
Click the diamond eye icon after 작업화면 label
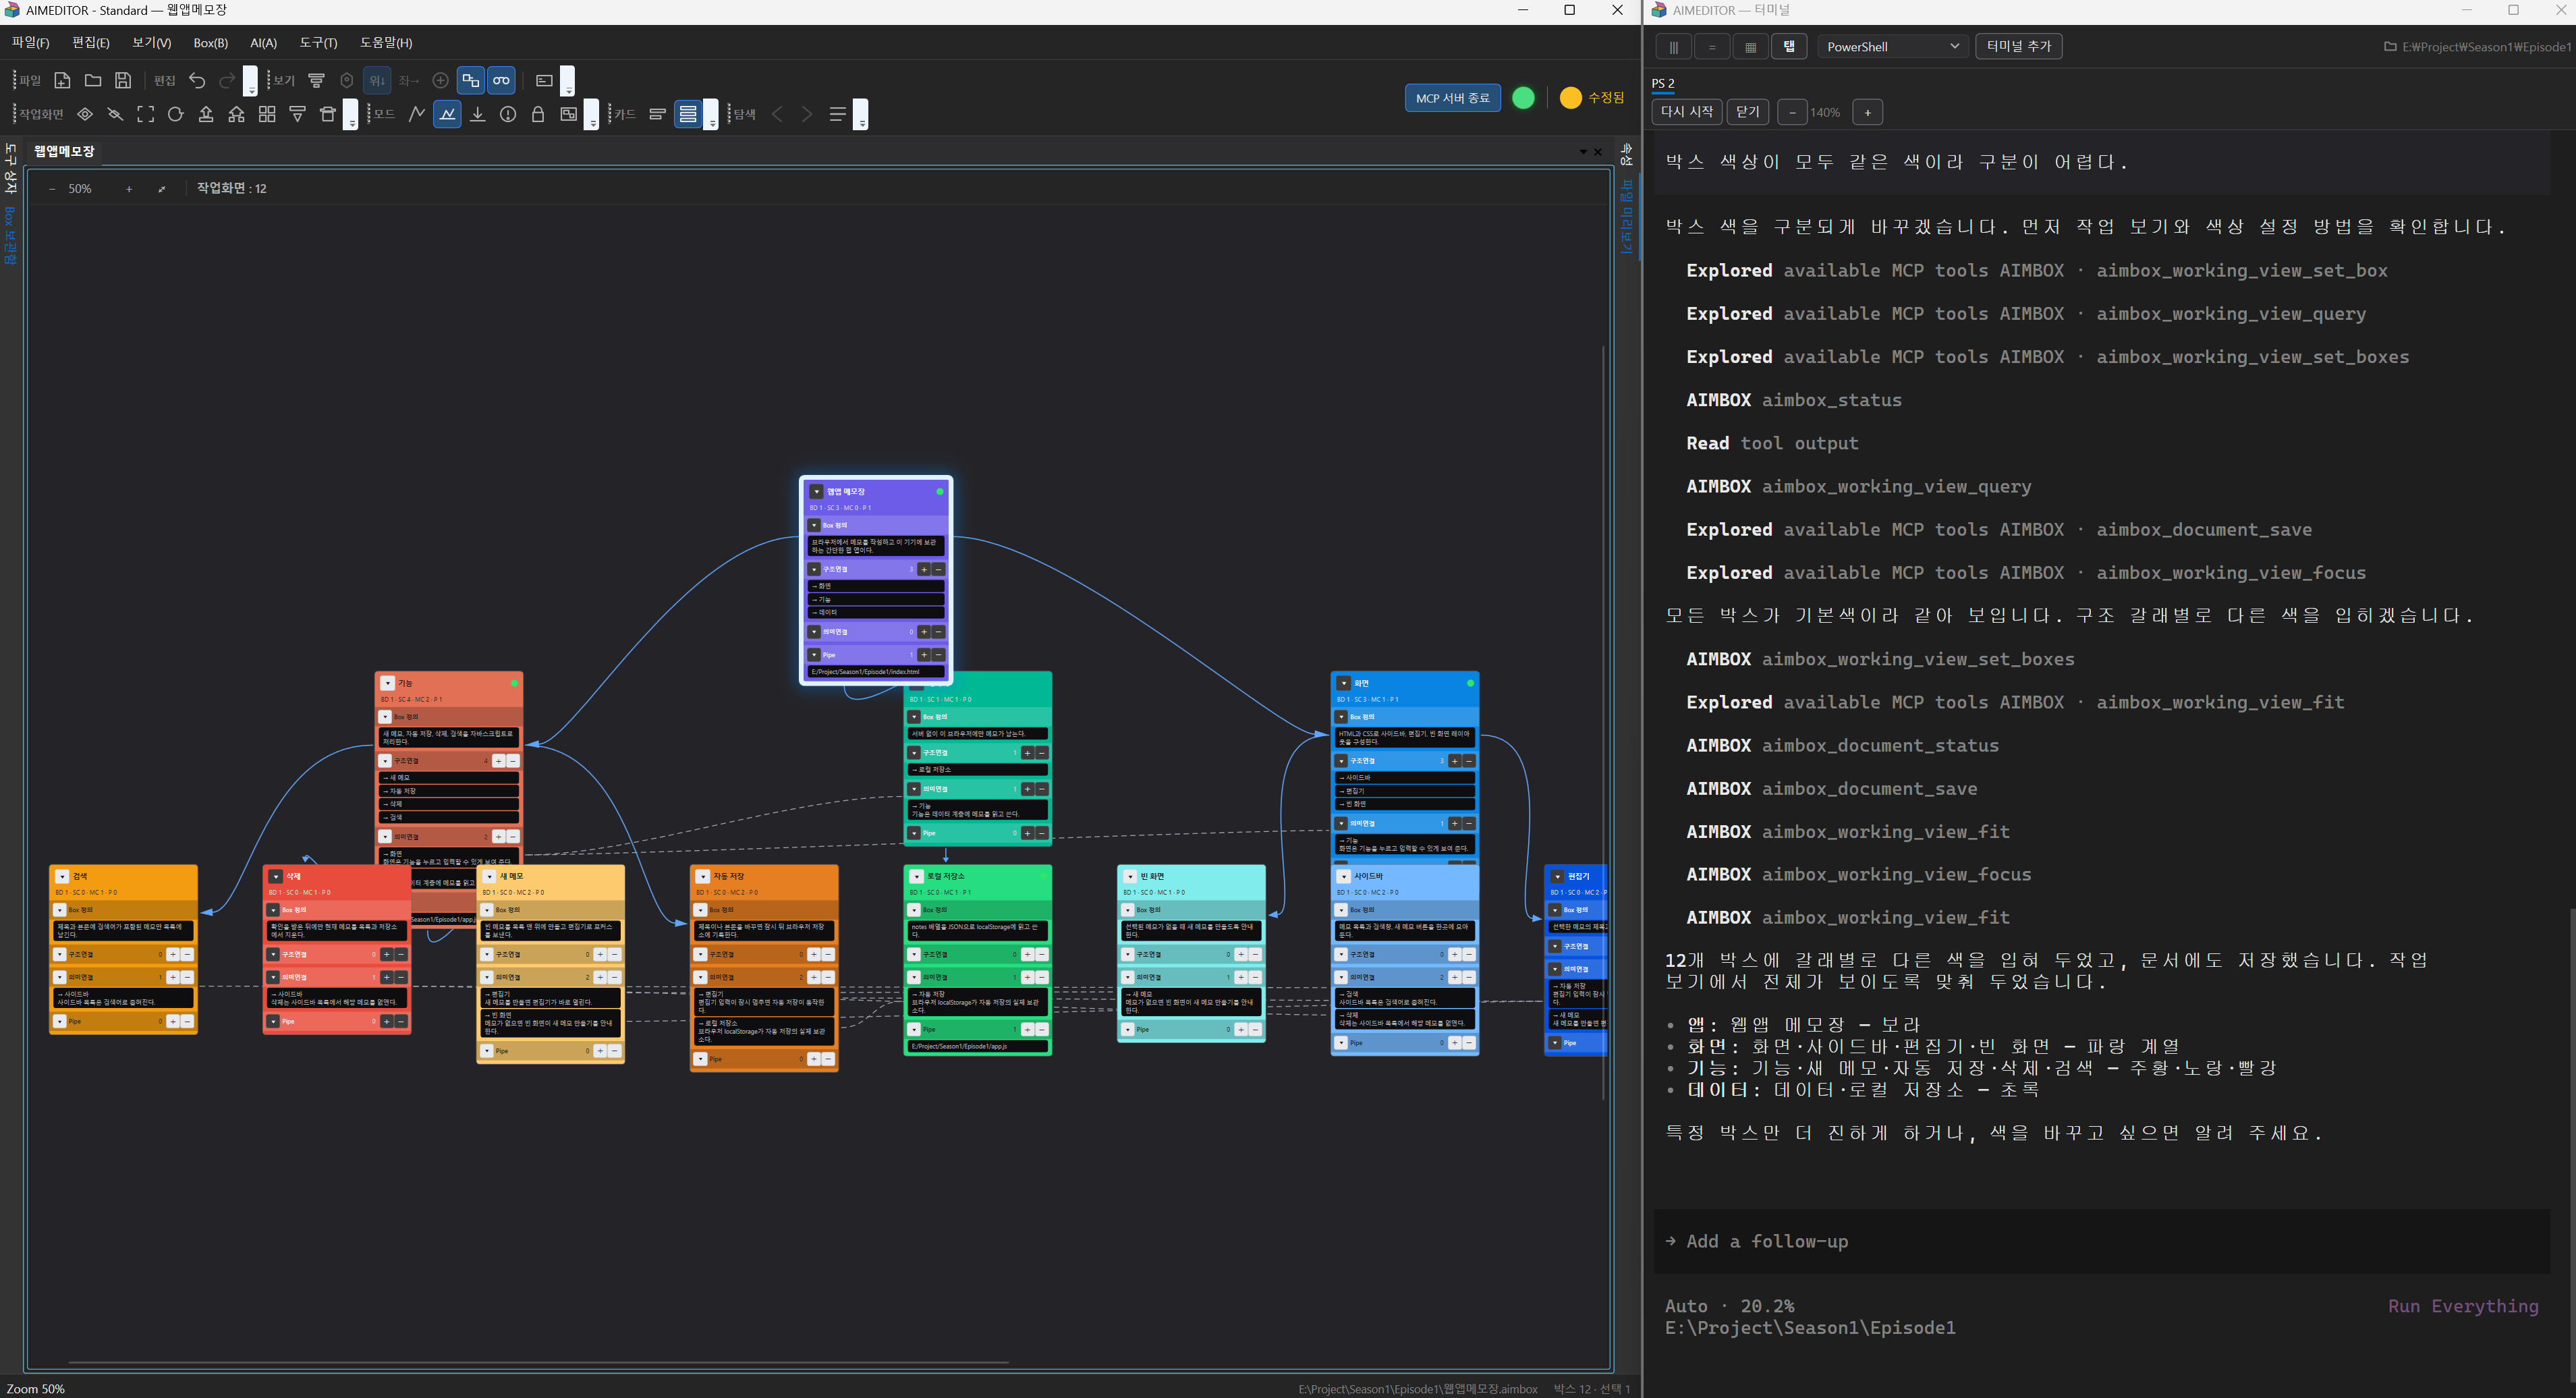pos(85,114)
